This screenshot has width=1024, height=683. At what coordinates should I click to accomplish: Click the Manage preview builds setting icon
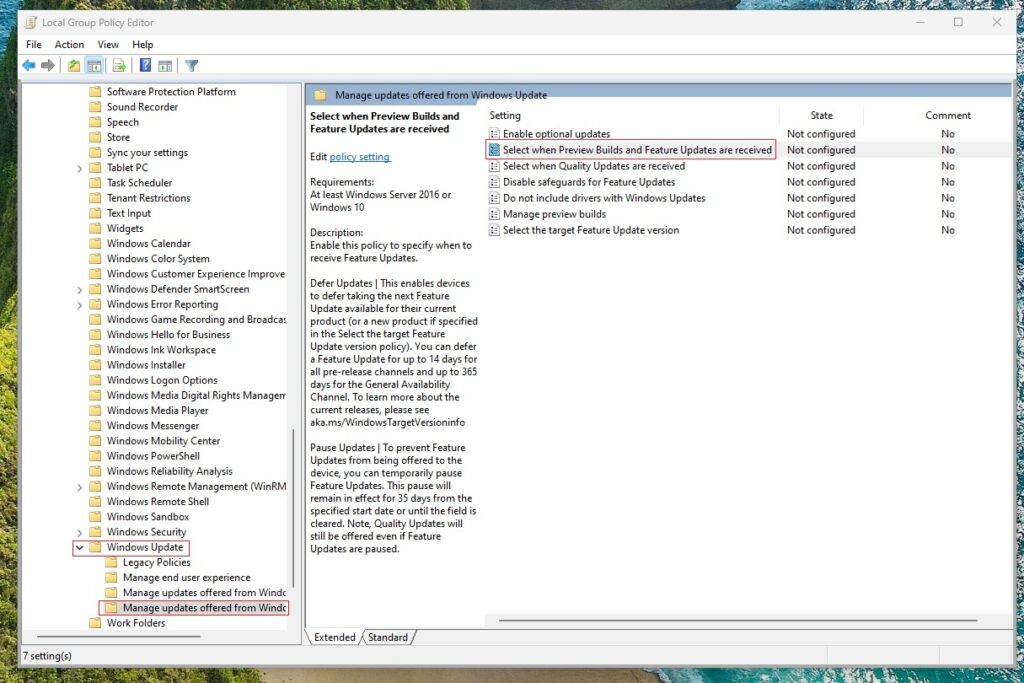pyautogui.click(x=492, y=214)
